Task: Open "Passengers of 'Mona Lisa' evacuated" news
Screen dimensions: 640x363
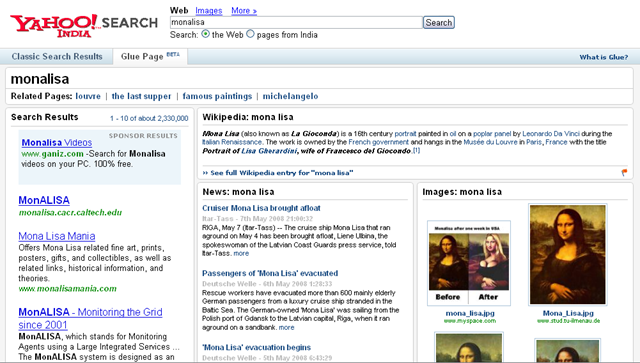Action: click(x=270, y=274)
